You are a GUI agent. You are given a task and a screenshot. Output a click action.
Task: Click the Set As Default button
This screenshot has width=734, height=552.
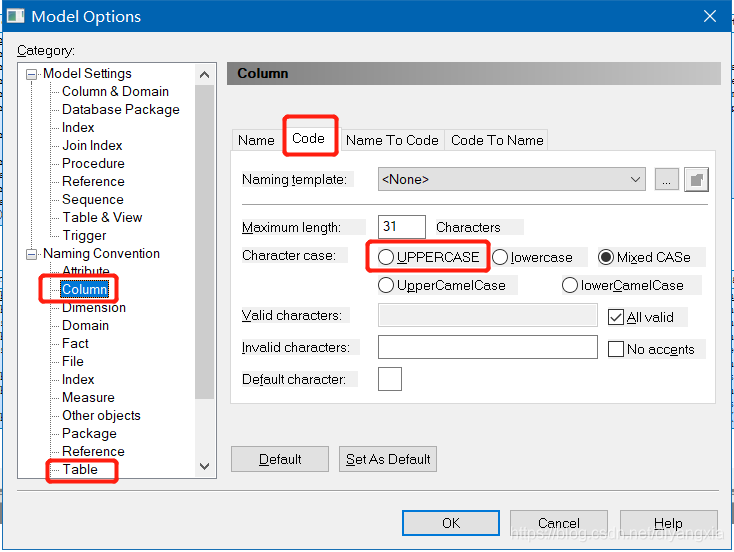coord(388,459)
